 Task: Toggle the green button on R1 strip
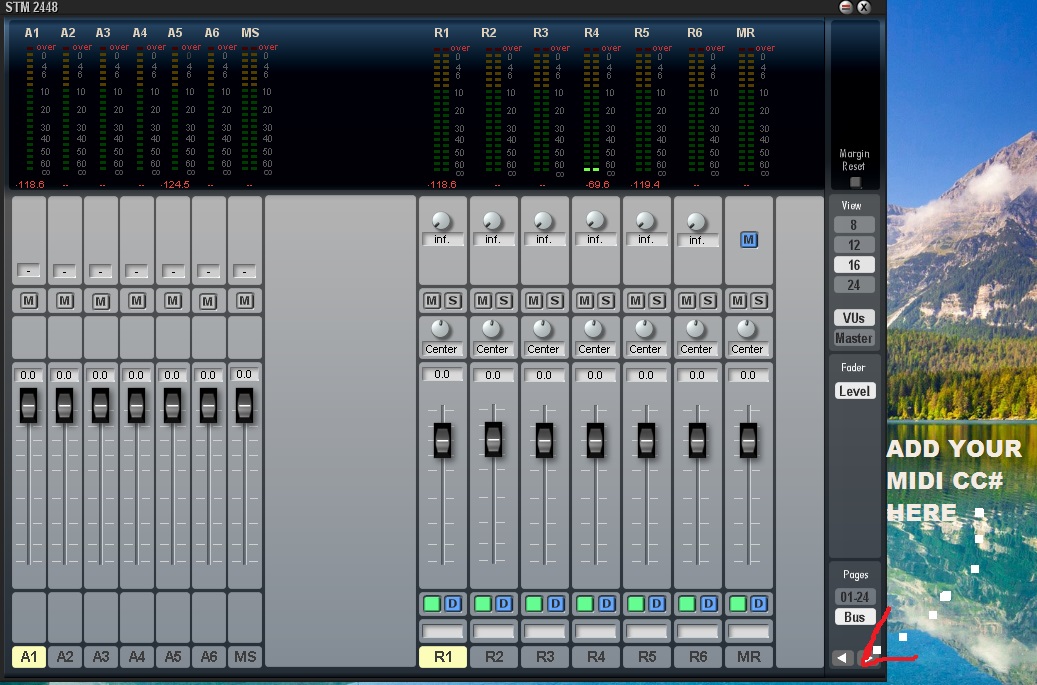coord(432,604)
